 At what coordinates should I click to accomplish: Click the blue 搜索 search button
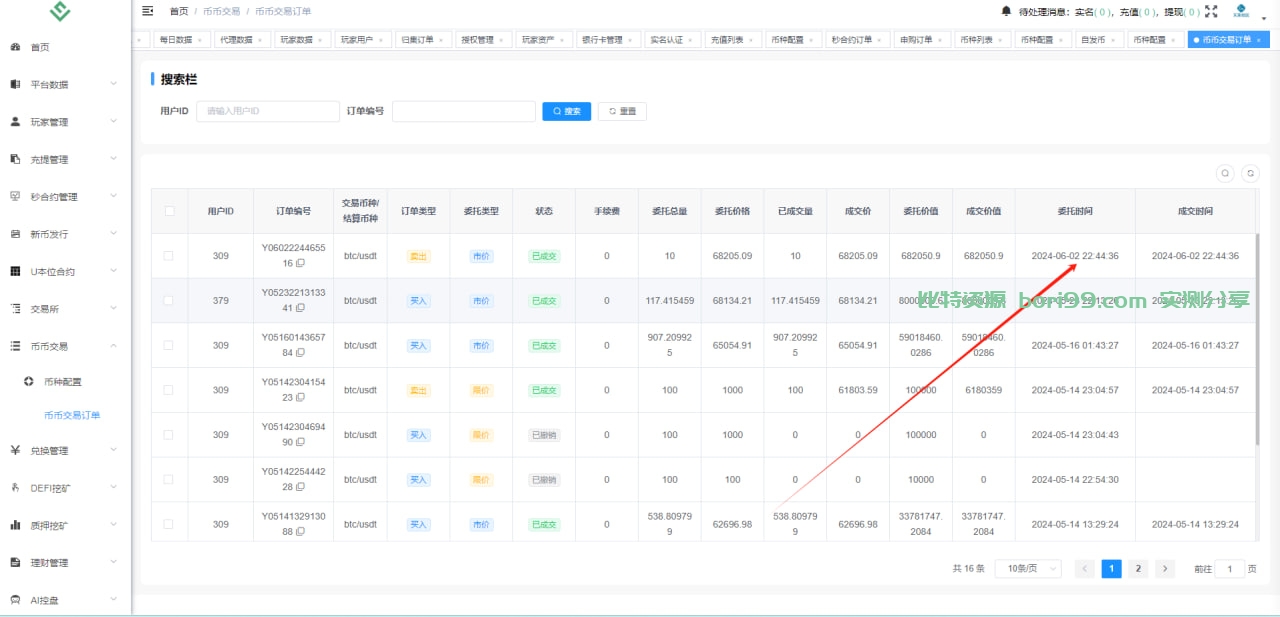coord(567,111)
